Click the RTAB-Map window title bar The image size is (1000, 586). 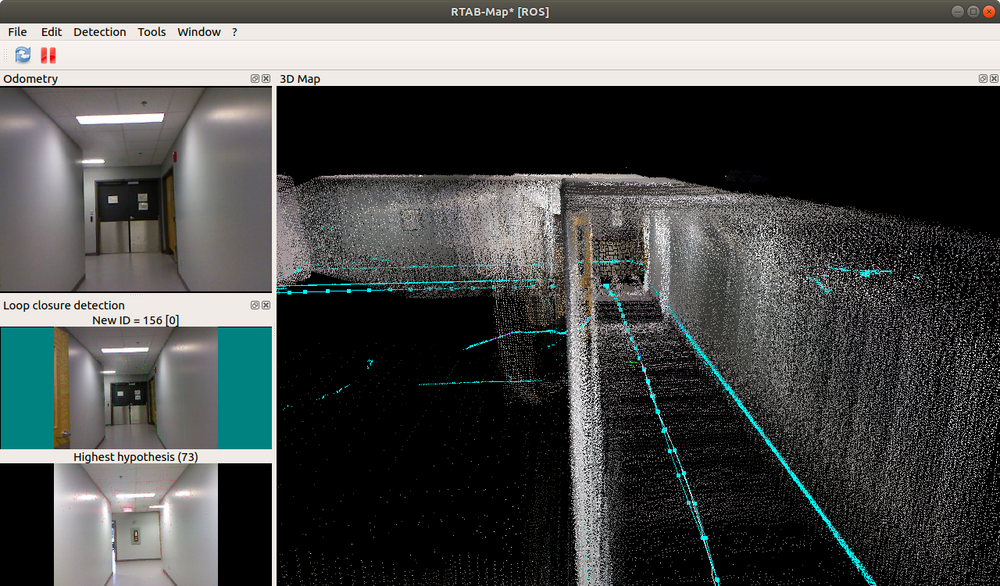500,11
